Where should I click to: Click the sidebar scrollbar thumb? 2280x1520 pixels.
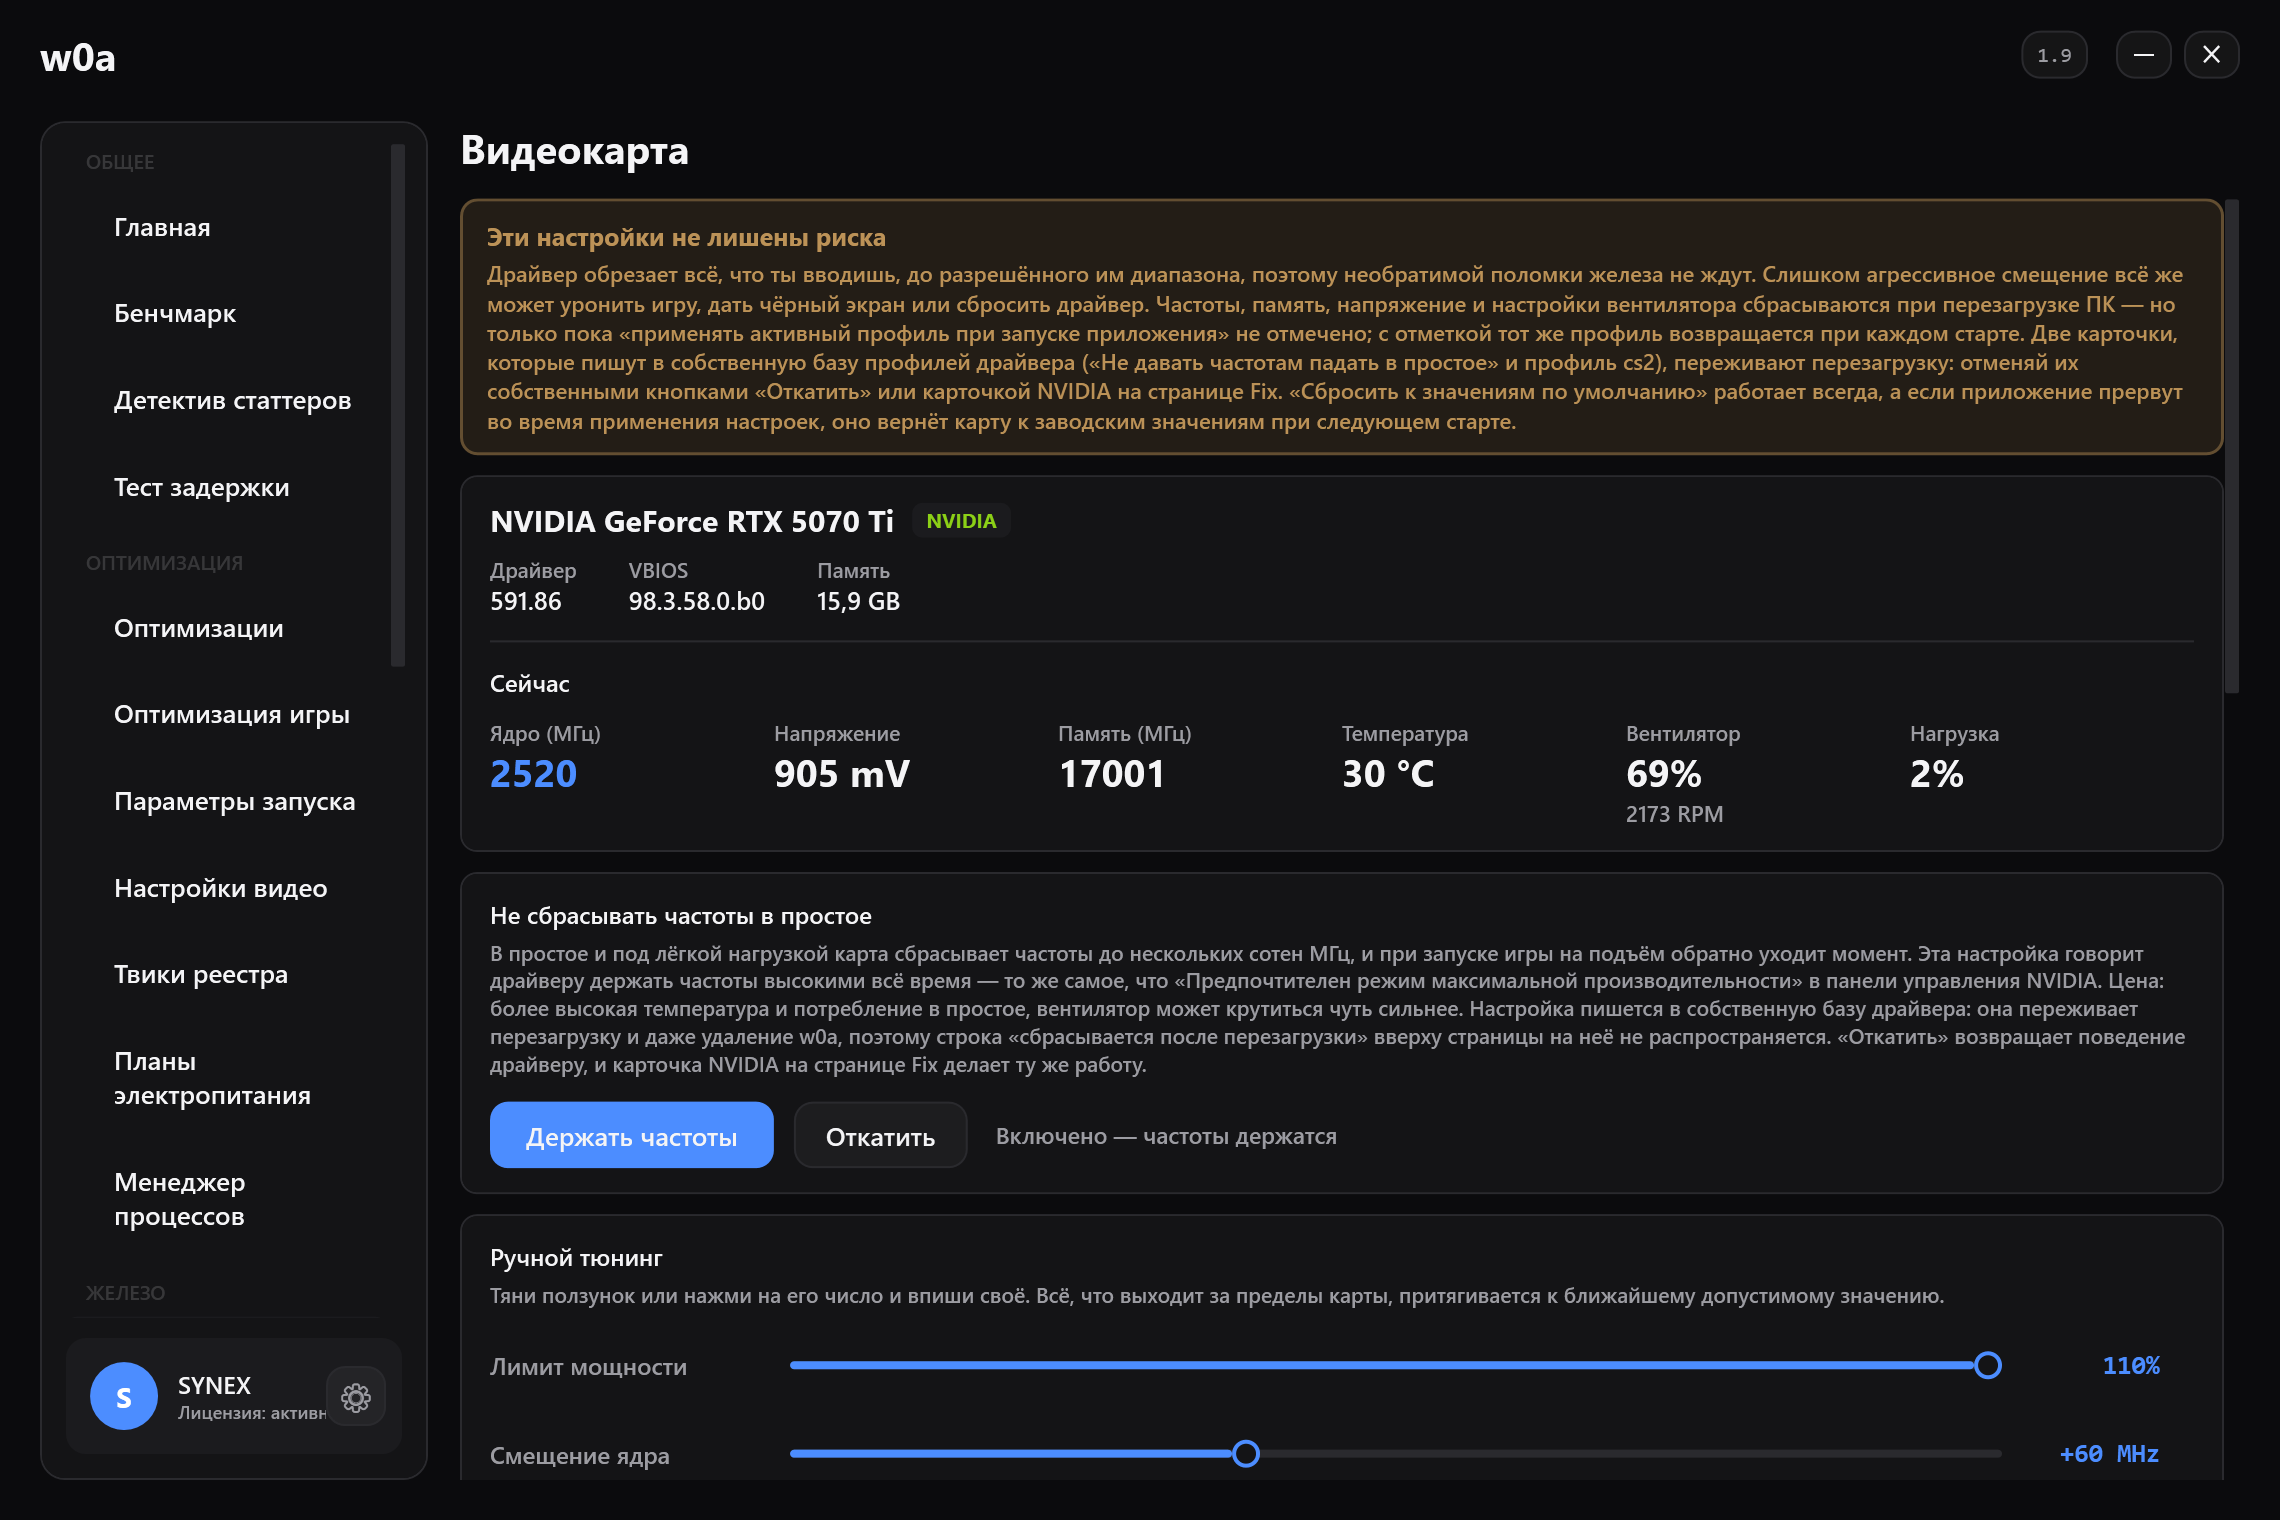pos(398,405)
